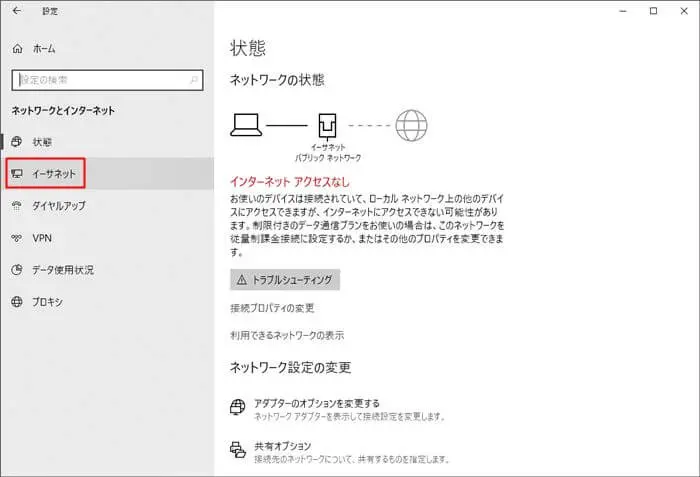Click the データ使用状況 data usage icon
Image resolution: width=700 pixels, height=477 pixels.
coord(16,270)
